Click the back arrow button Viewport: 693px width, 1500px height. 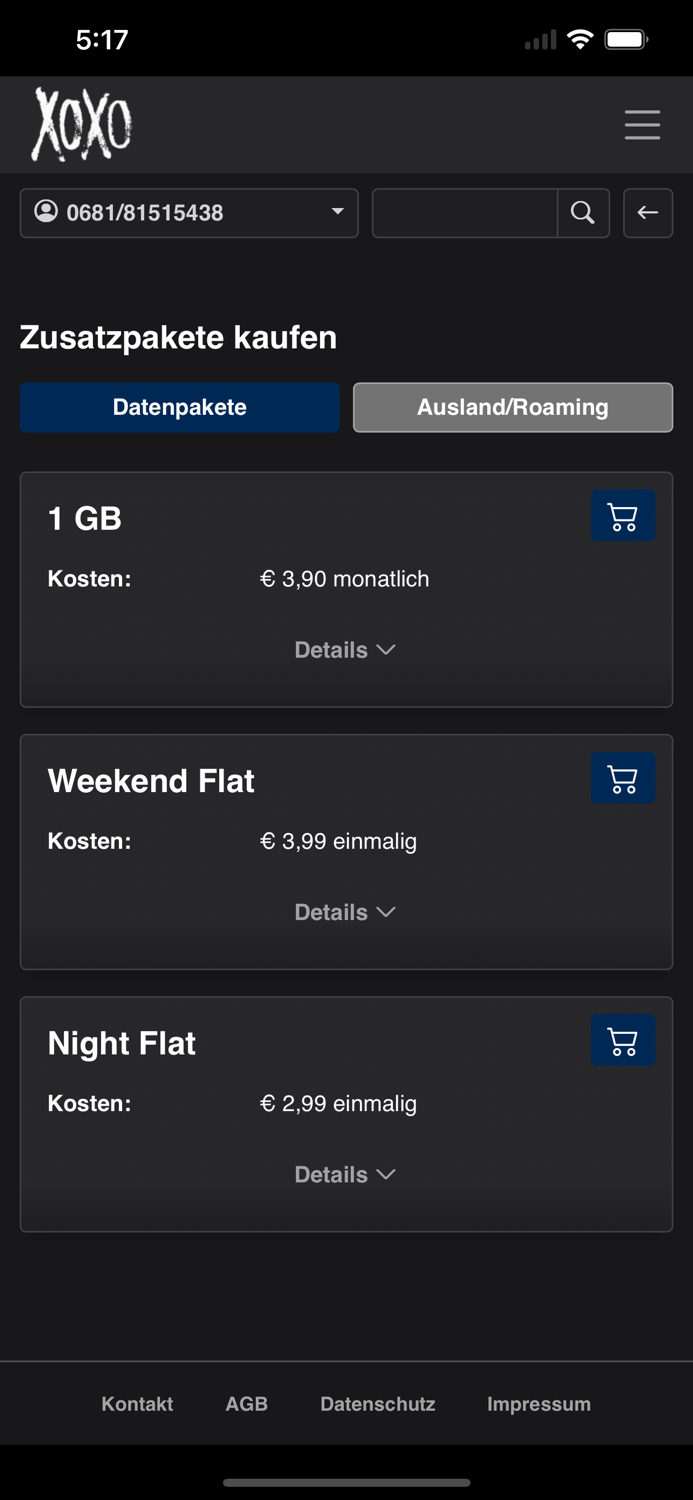(648, 212)
